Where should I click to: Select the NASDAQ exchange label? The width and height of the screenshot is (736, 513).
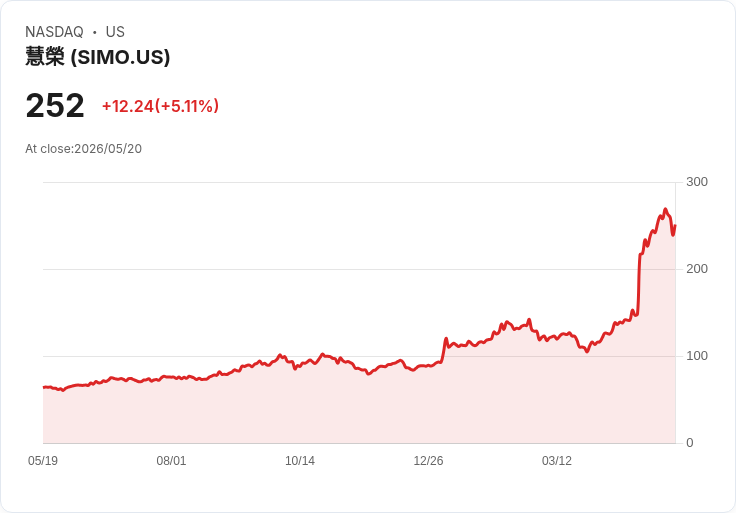point(54,32)
